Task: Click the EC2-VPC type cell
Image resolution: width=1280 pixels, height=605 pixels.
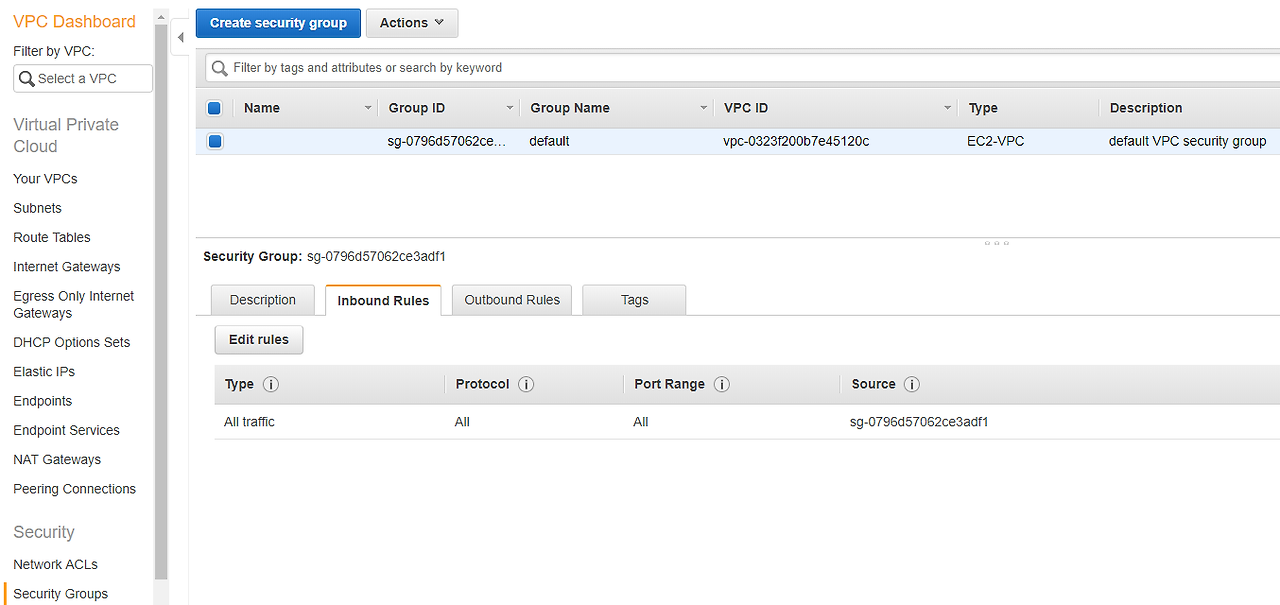Action: tap(996, 141)
